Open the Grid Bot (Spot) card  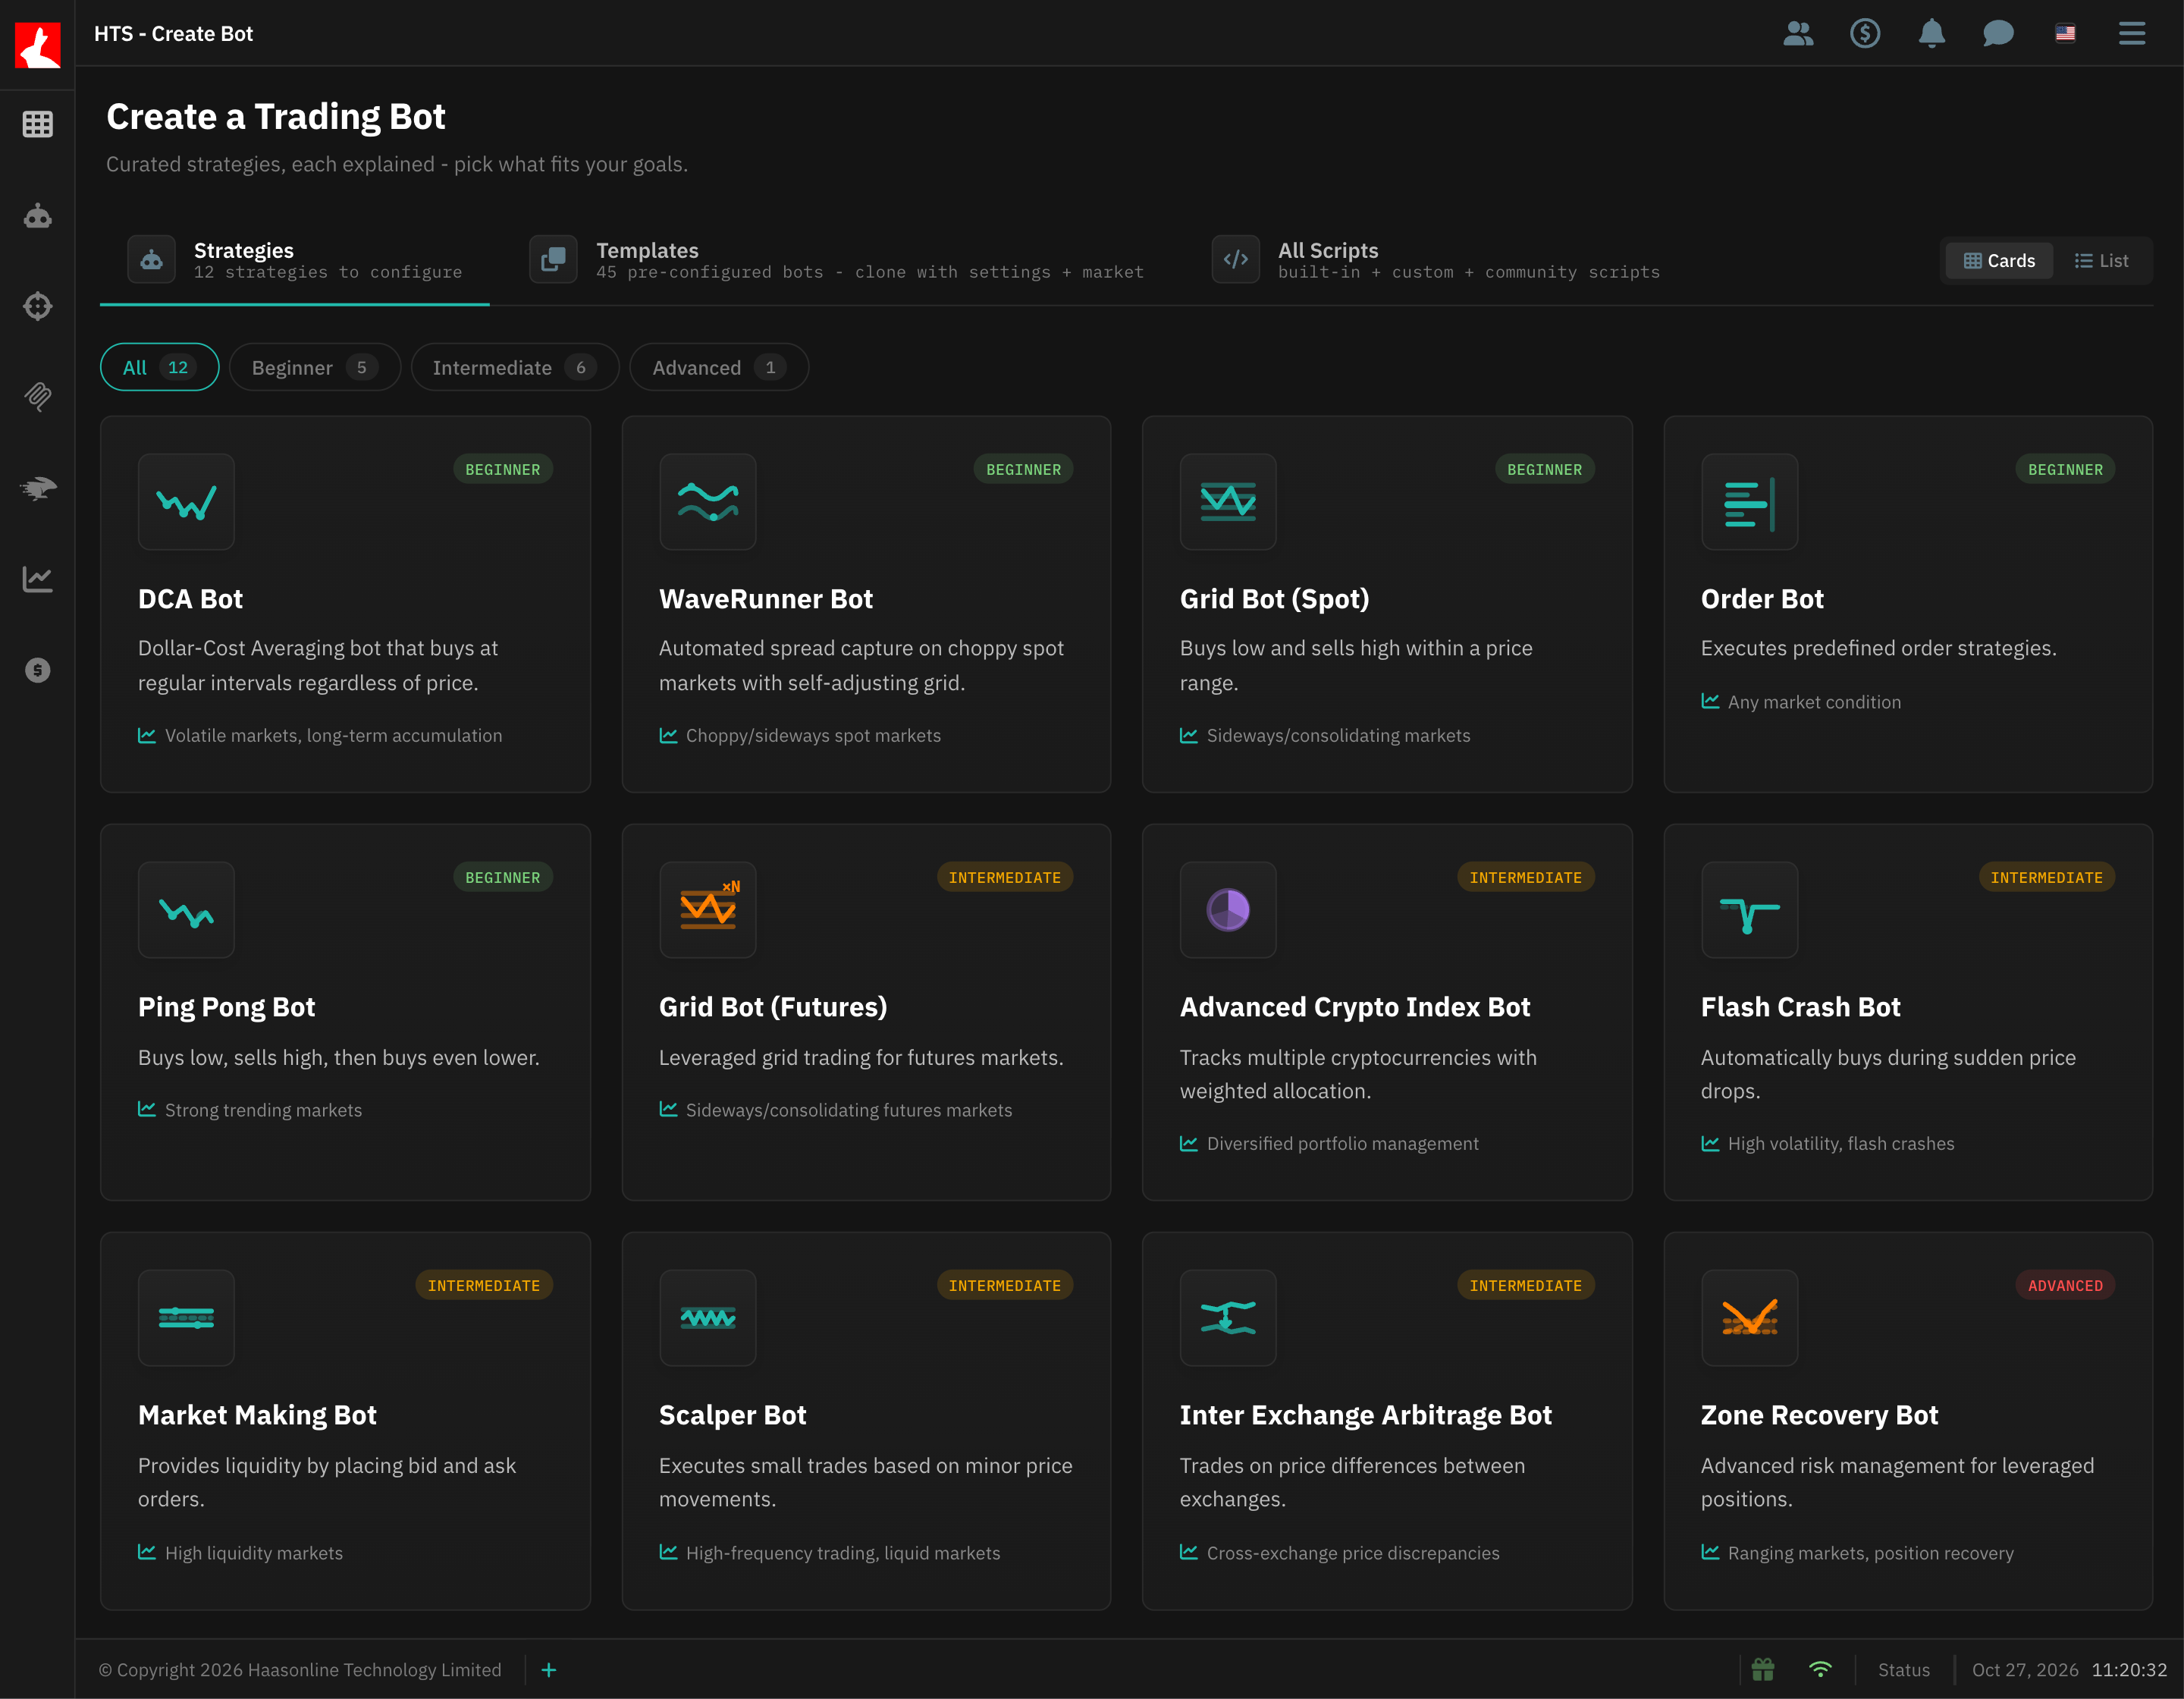click(x=1387, y=604)
